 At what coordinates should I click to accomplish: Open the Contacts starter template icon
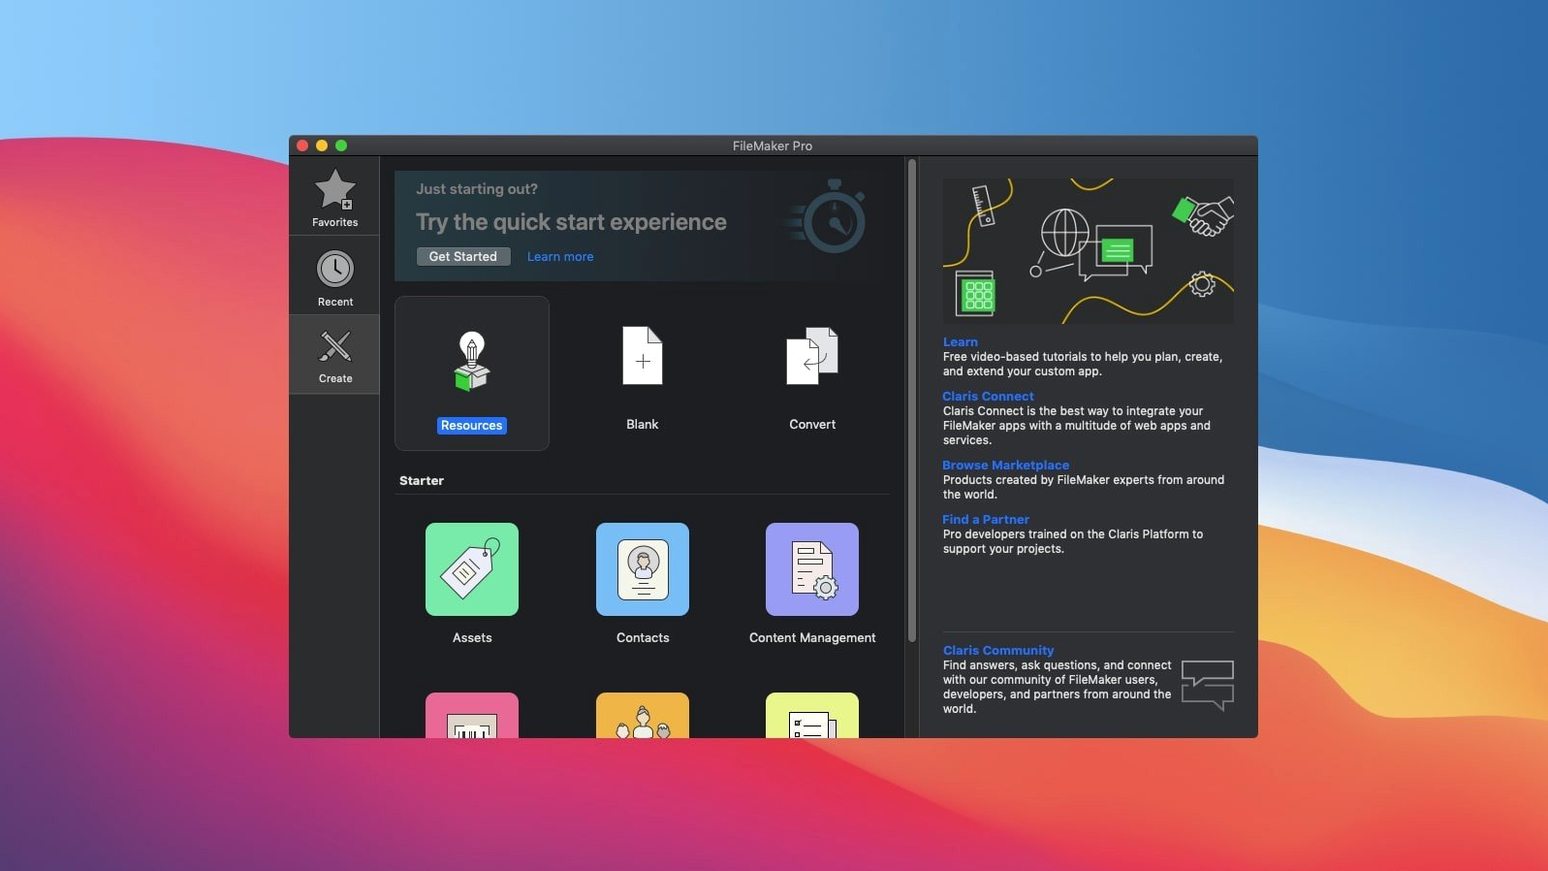642,569
